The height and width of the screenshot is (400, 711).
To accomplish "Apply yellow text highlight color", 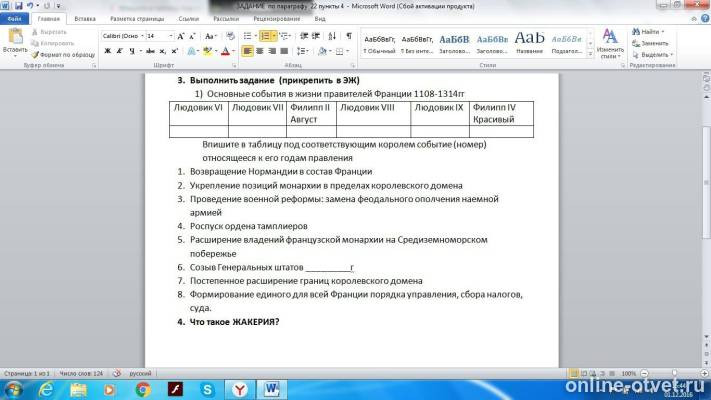I will coord(208,51).
